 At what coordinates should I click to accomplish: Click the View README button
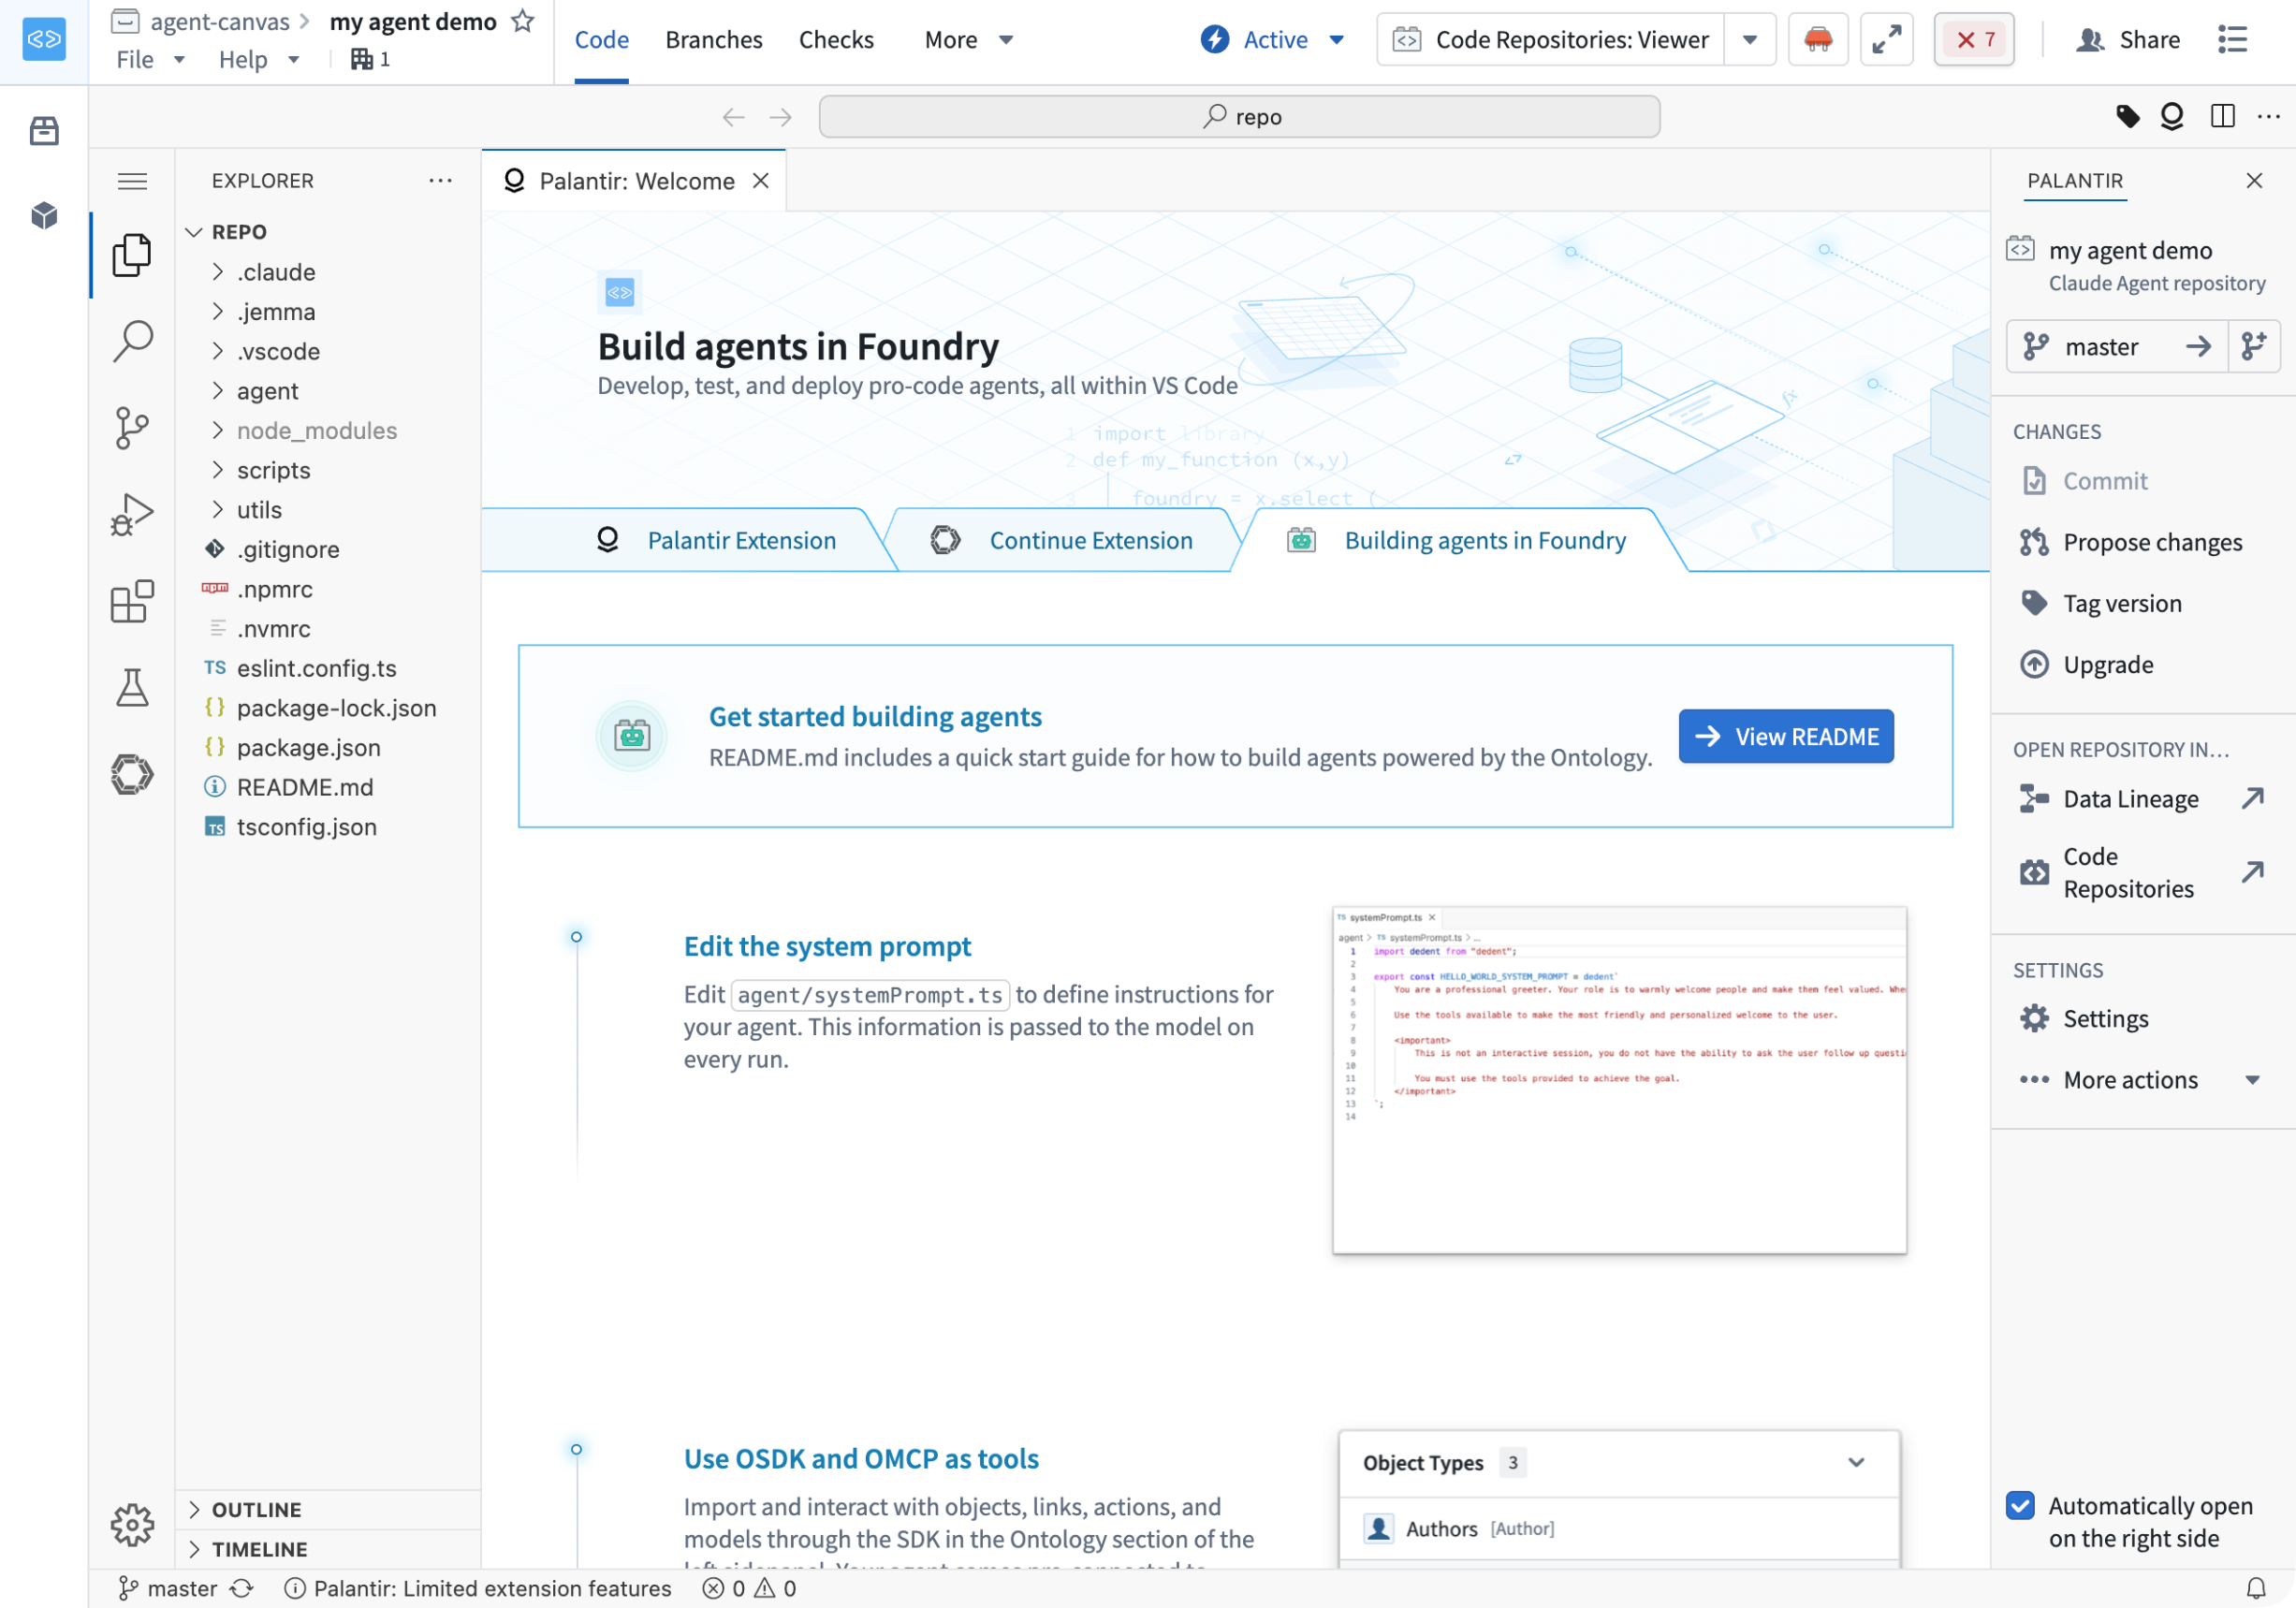(1786, 737)
